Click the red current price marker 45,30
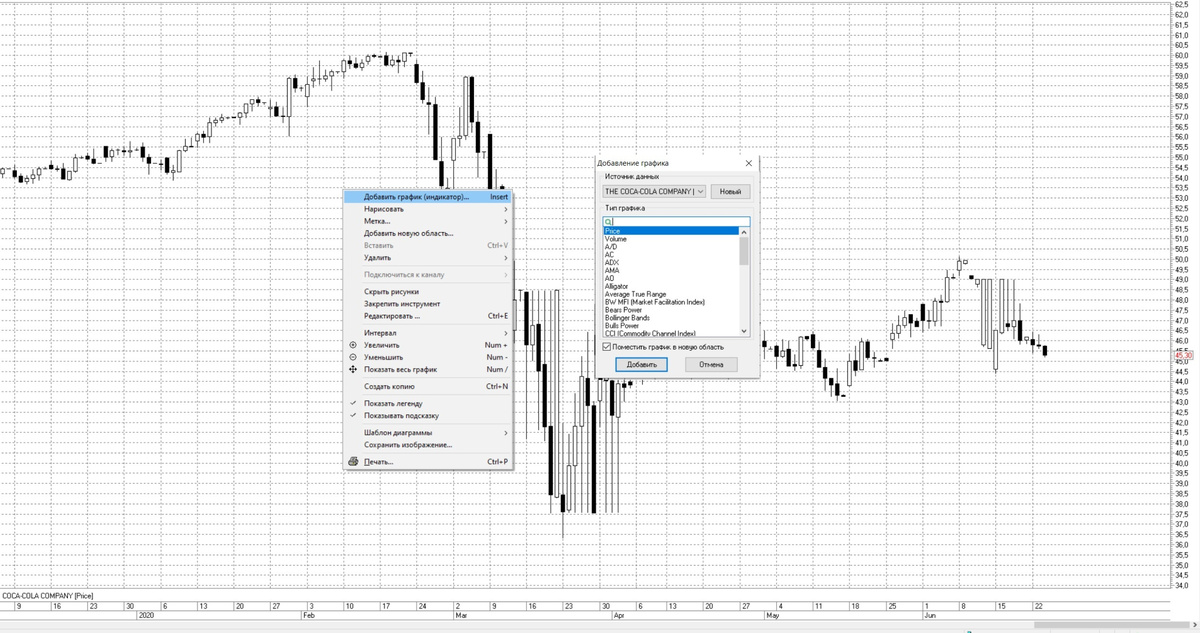1200x633 pixels. [x=1184, y=355]
